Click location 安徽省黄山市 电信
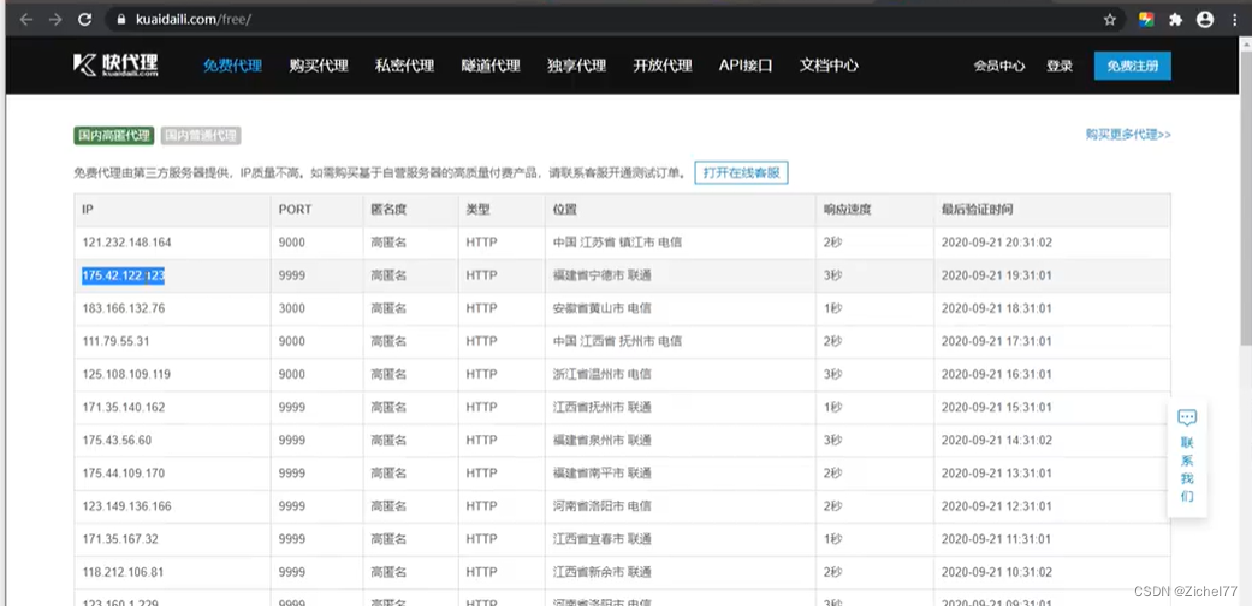This screenshot has height=606, width=1253. point(602,309)
